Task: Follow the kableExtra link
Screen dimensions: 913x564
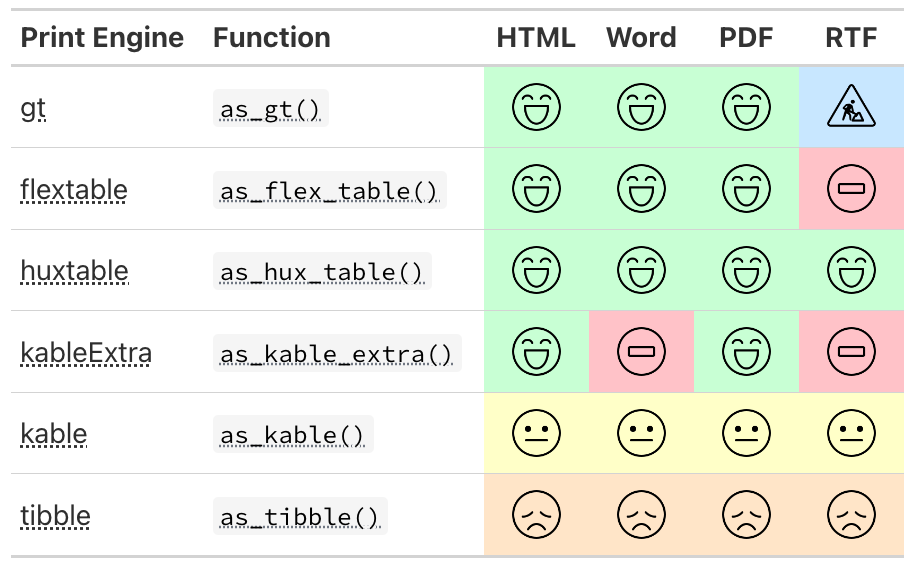Action: click(86, 352)
